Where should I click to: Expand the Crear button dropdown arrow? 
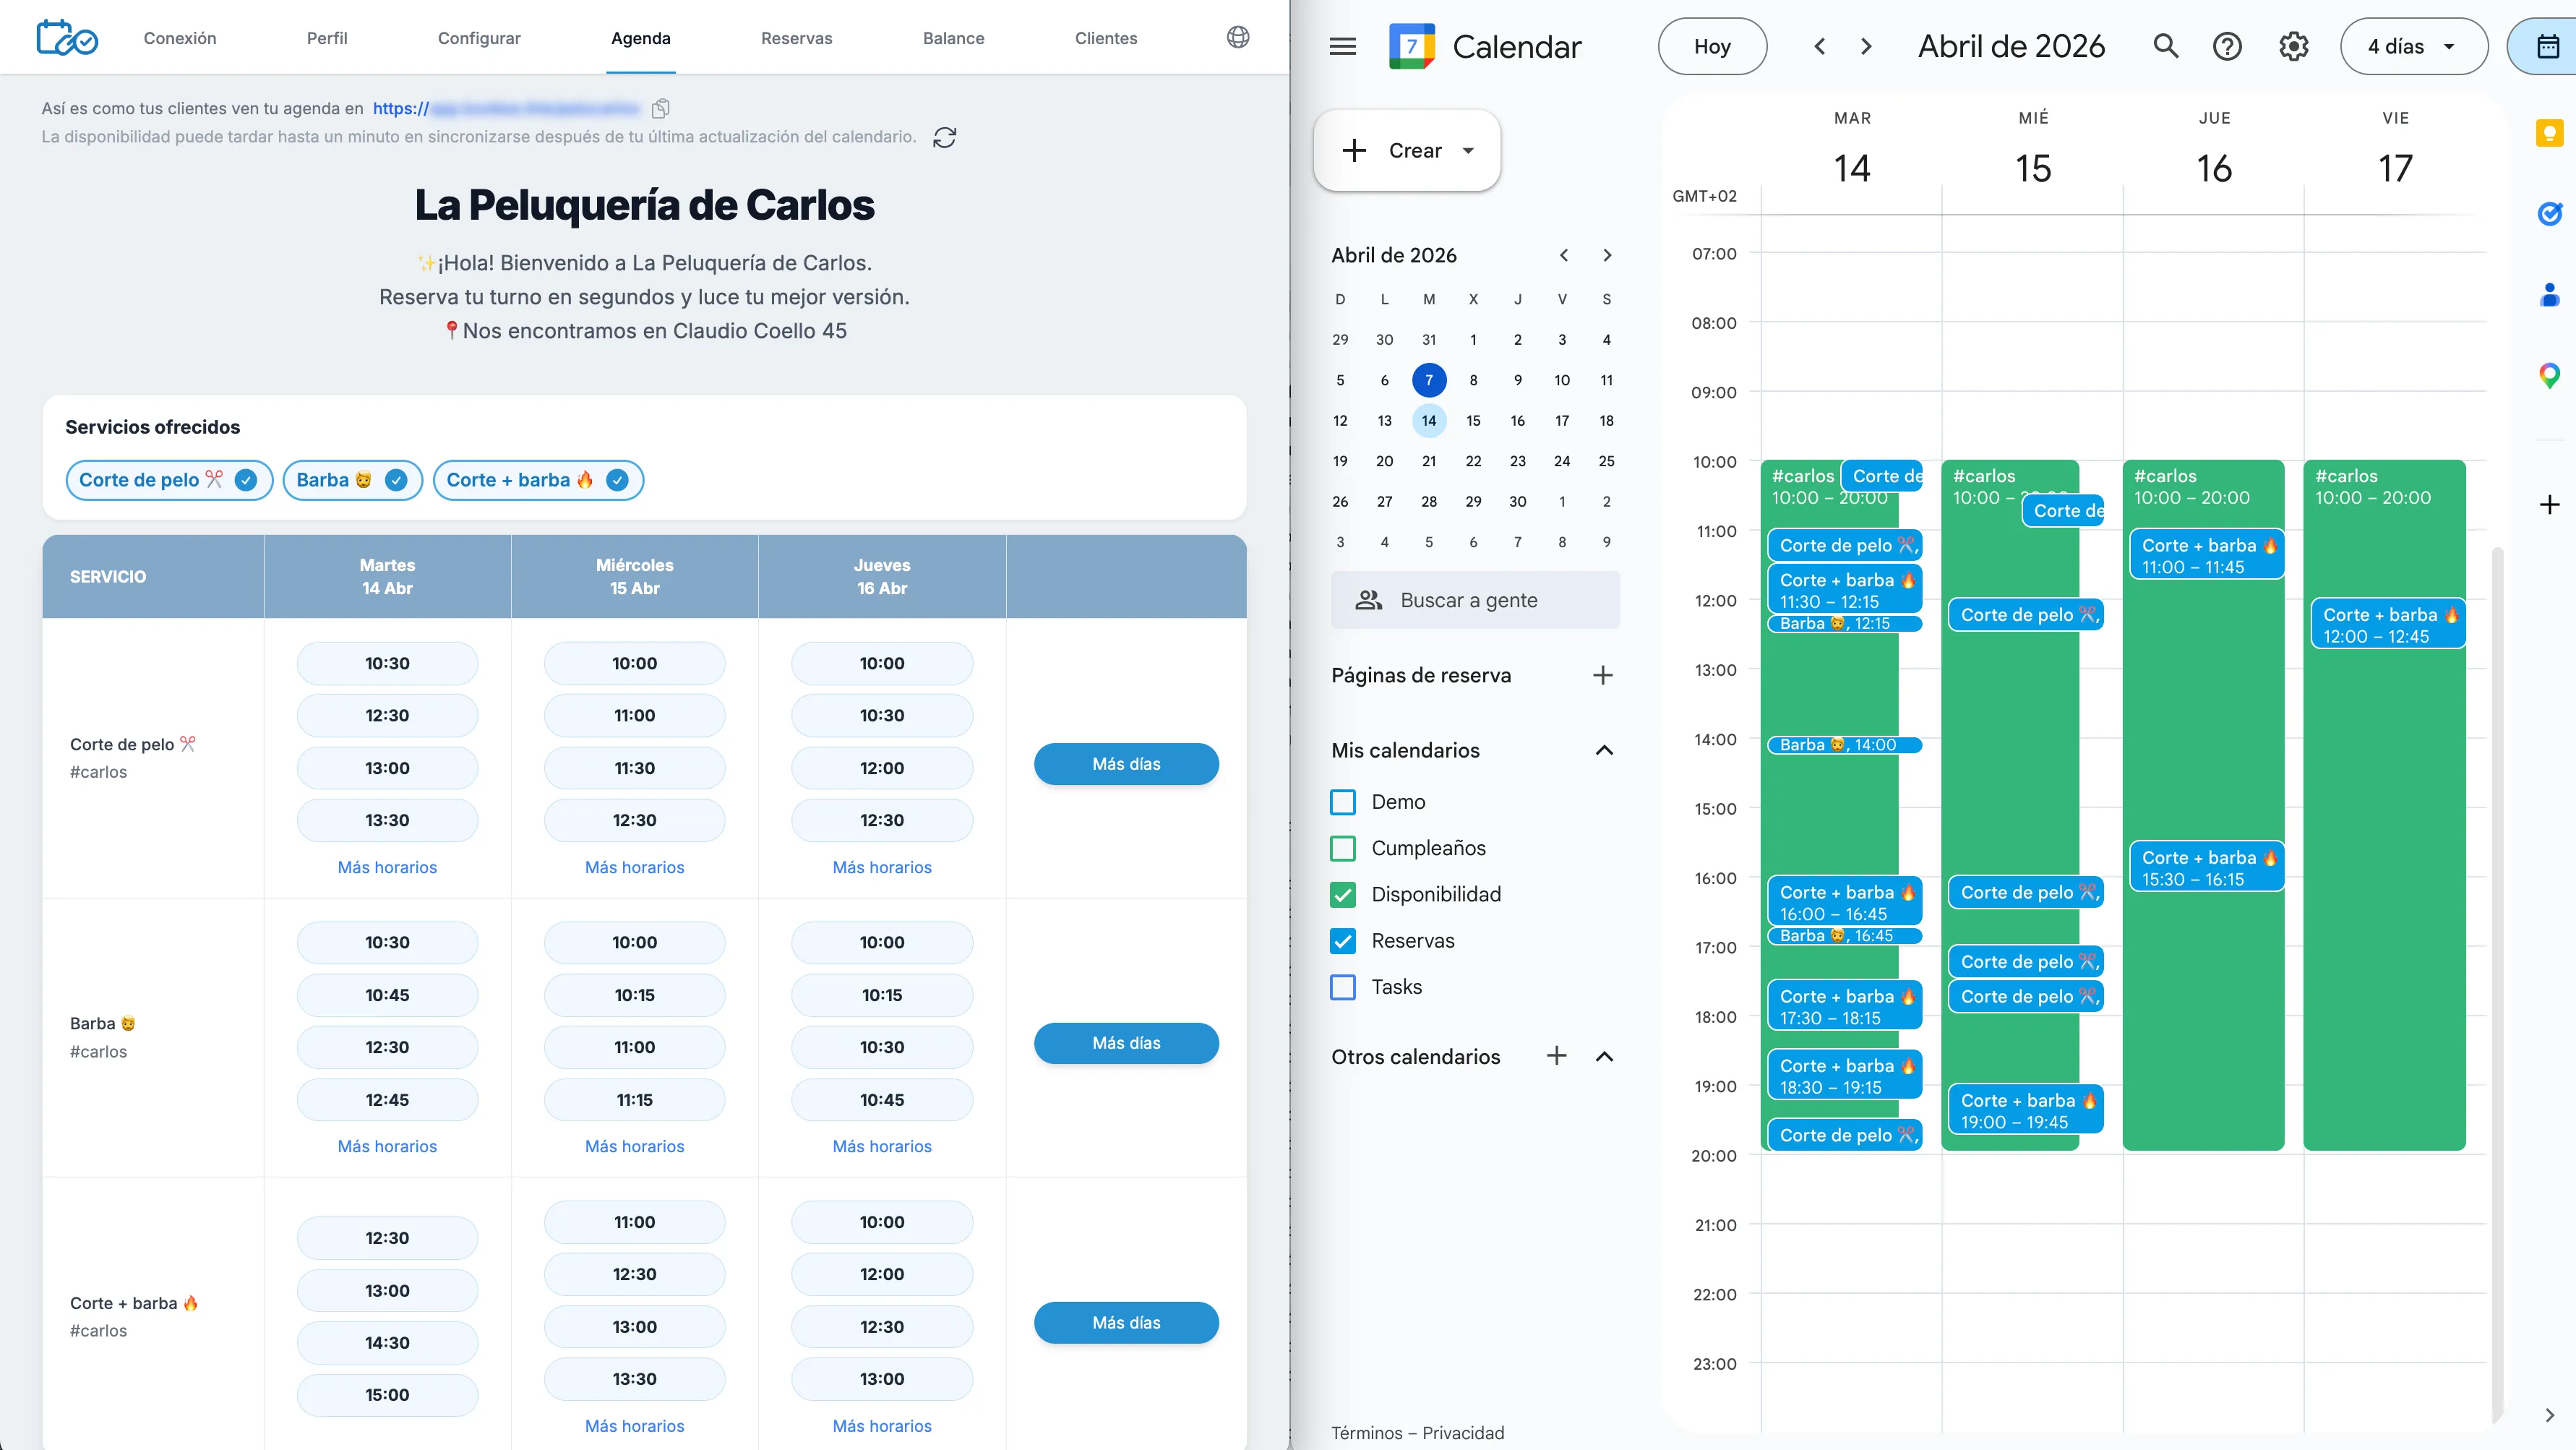pos(1468,151)
